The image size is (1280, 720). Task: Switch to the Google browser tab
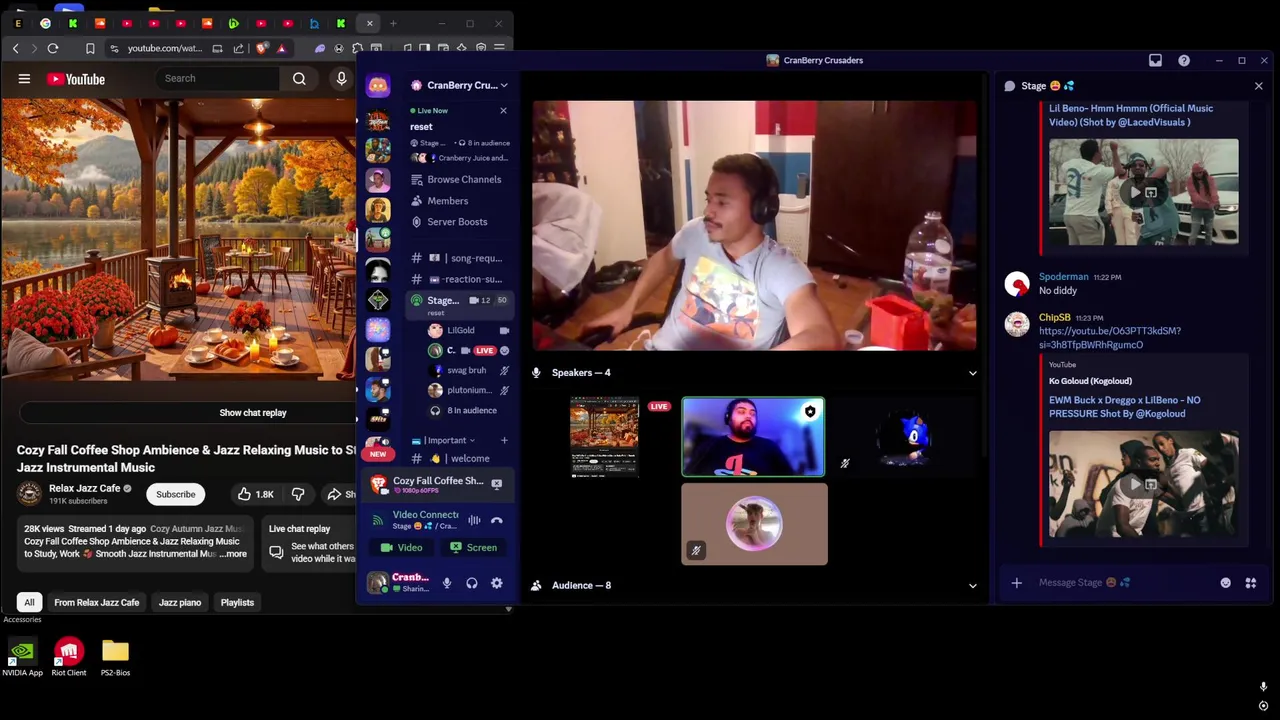click(x=45, y=23)
